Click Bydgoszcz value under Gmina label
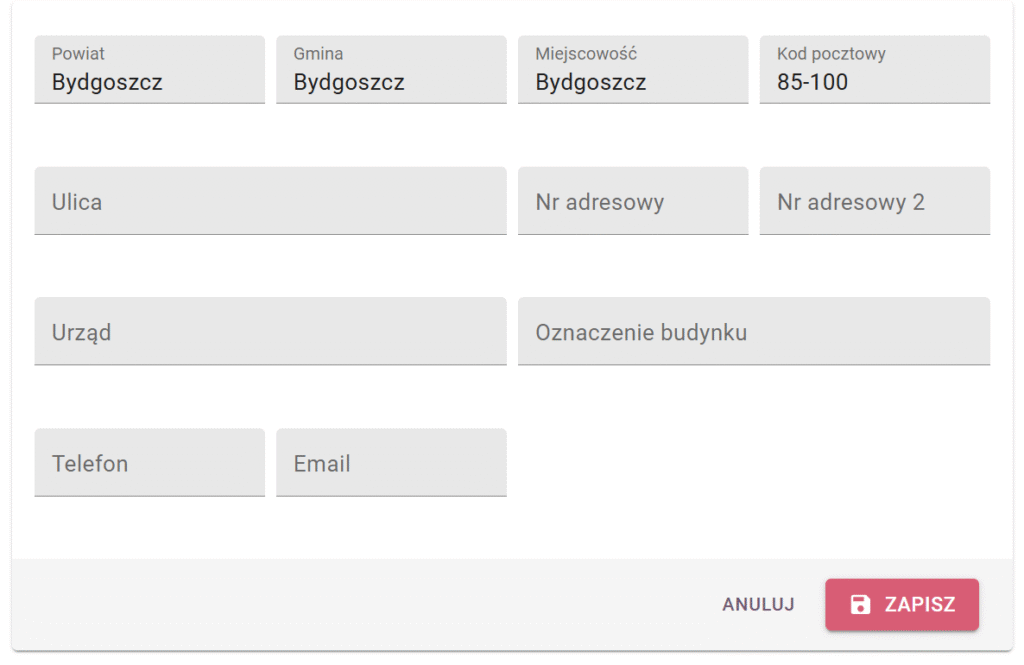This screenshot has height=665, width=1024. (x=349, y=83)
